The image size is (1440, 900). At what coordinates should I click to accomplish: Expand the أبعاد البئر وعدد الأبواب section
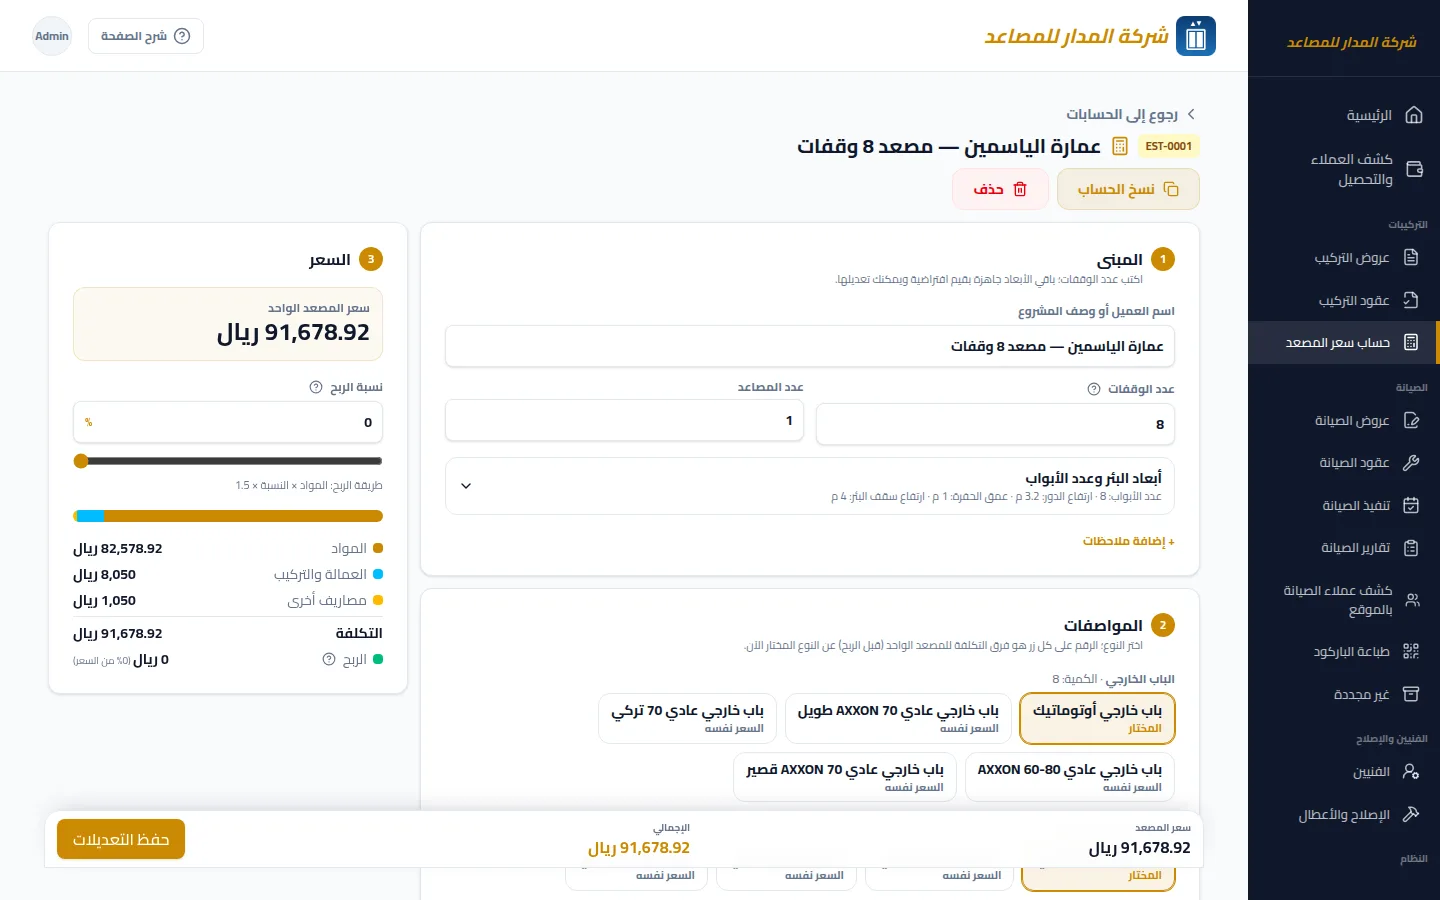[810, 486]
